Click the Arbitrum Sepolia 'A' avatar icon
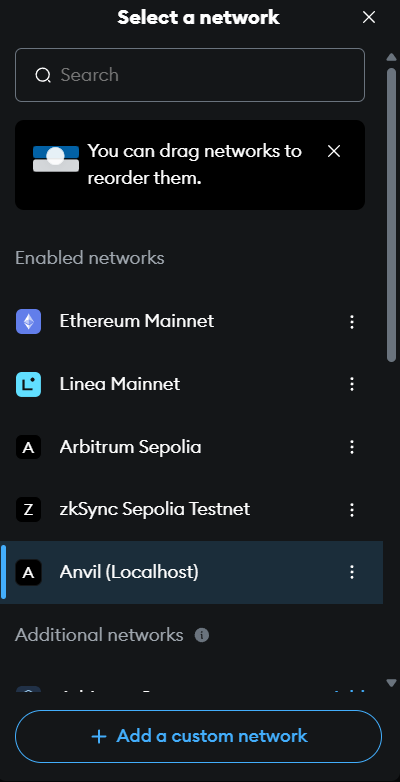Image resolution: width=400 pixels, height=782 pixels. [28, 447]
